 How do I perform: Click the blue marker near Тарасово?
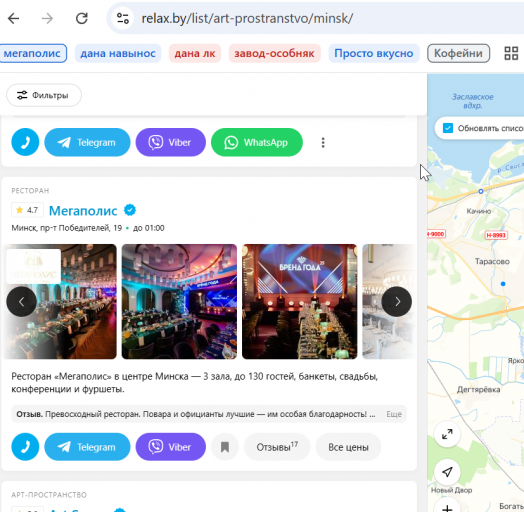click(503, 284)
